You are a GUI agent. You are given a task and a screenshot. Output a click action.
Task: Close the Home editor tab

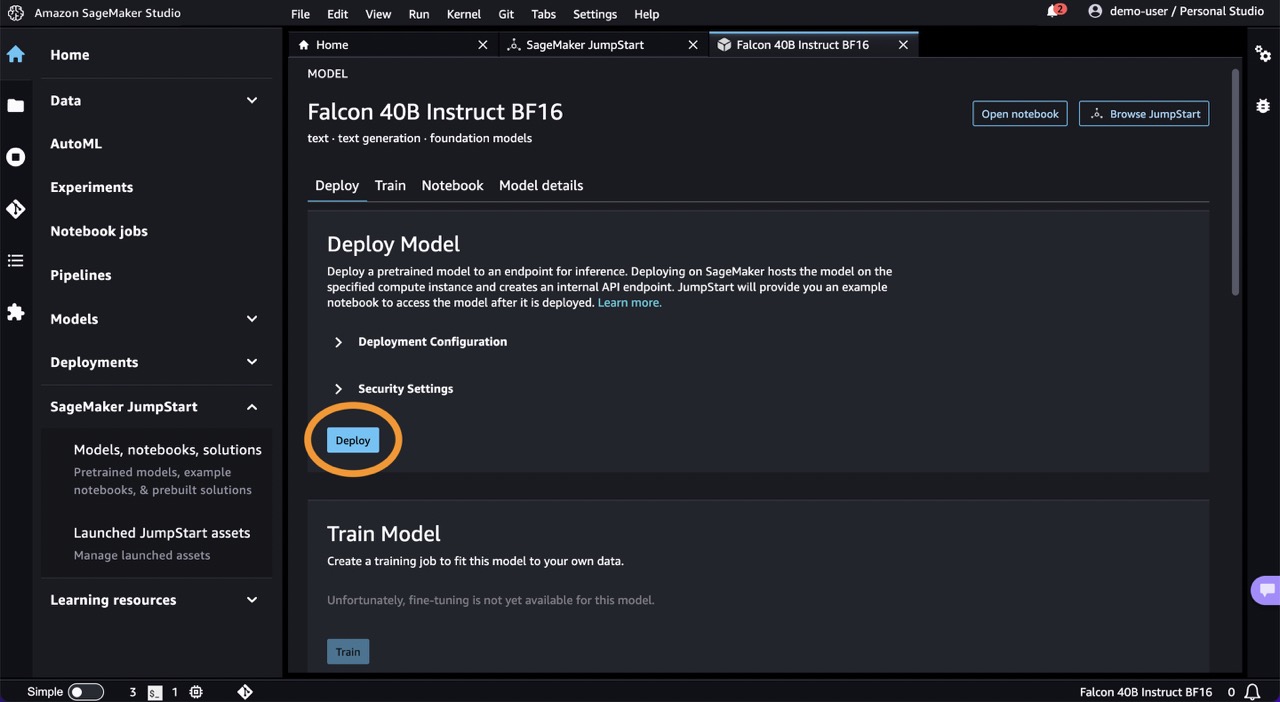483,45
